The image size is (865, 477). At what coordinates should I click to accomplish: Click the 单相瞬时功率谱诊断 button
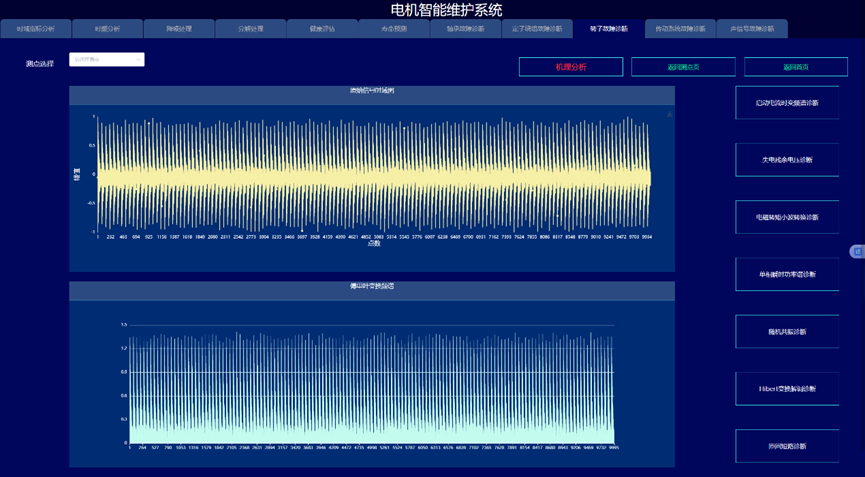pos(787,274)
